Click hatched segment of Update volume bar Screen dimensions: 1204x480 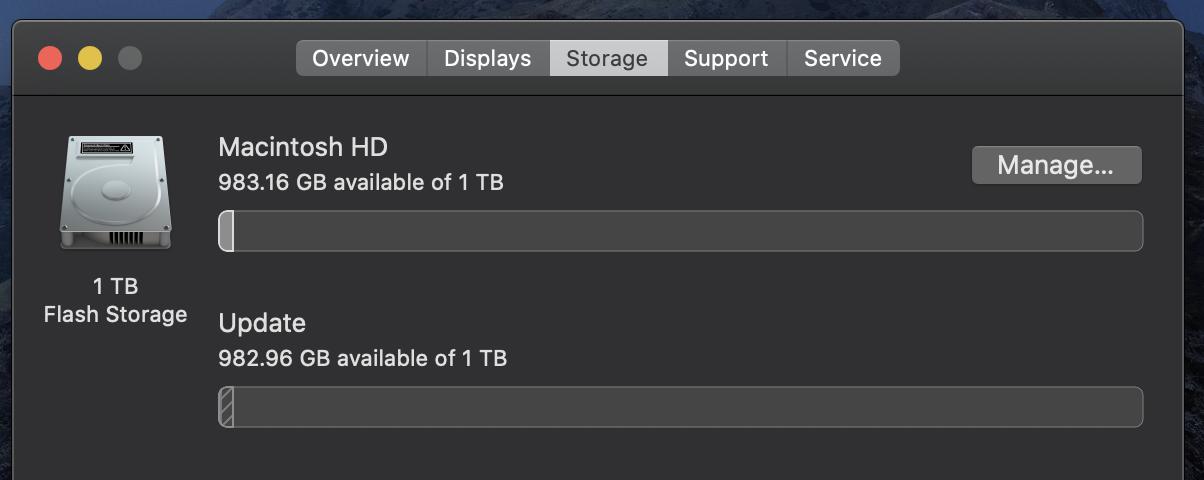point(226,407)
